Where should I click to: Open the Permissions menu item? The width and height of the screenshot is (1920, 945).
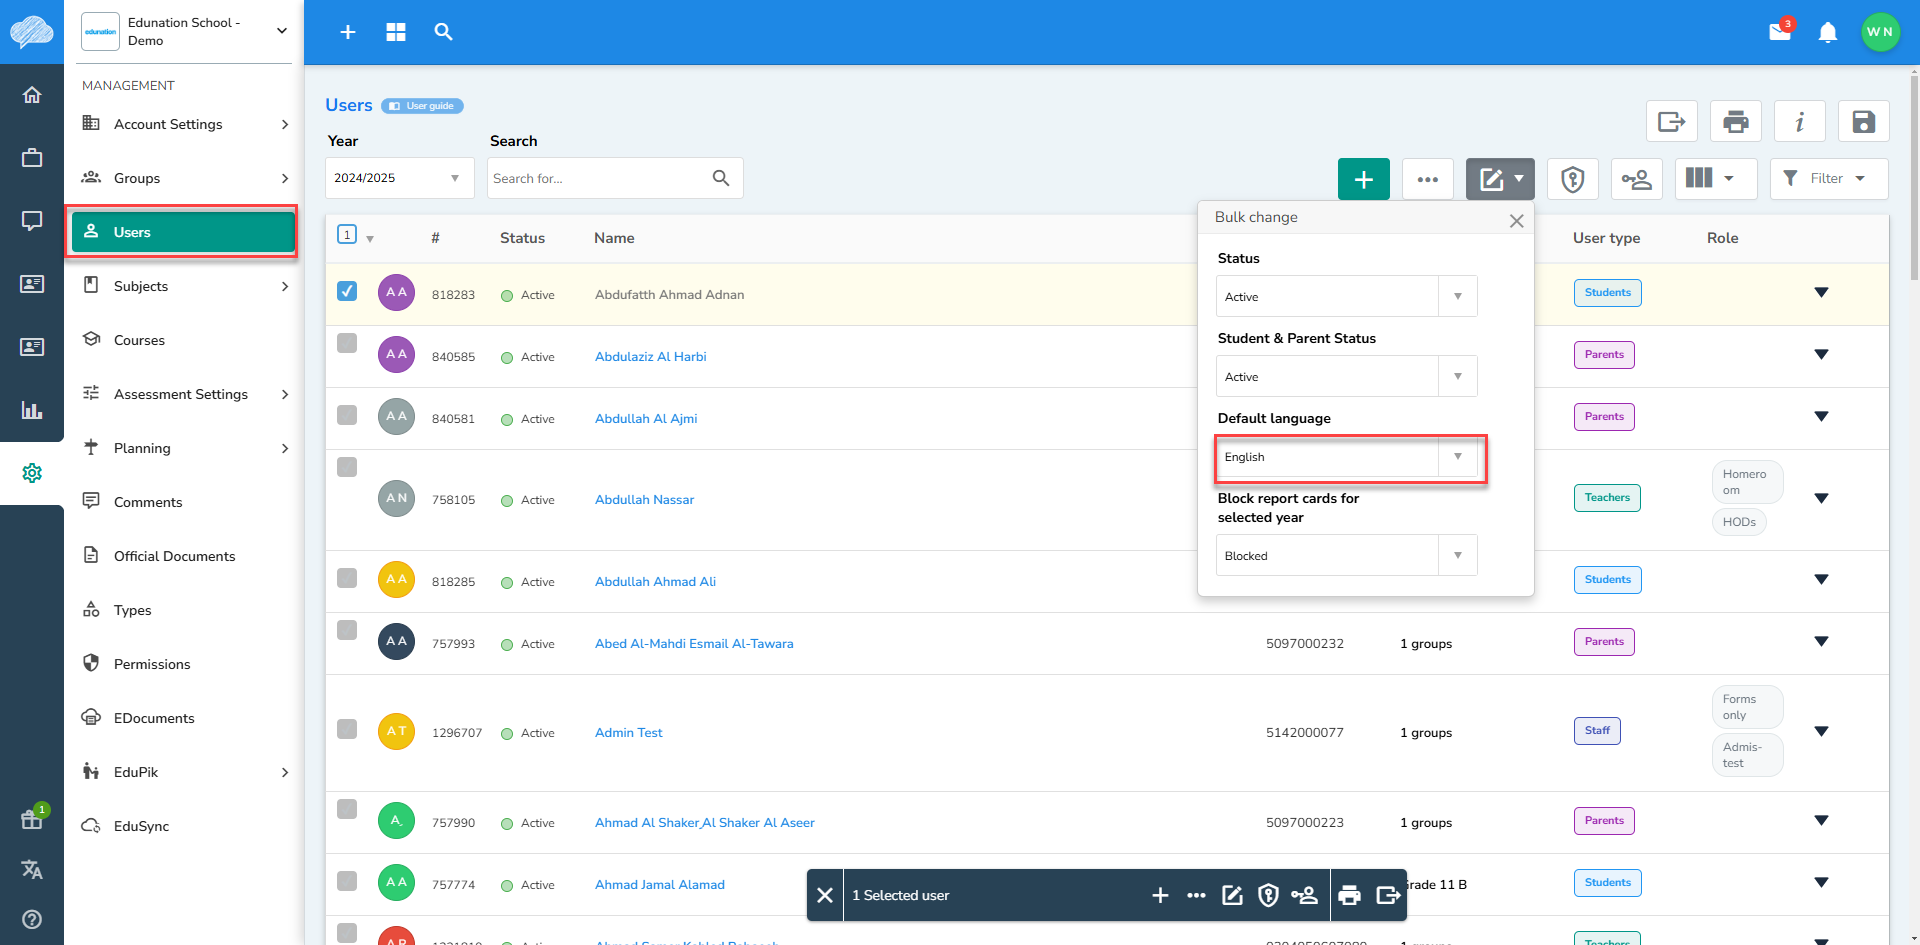tap(185, 664)
